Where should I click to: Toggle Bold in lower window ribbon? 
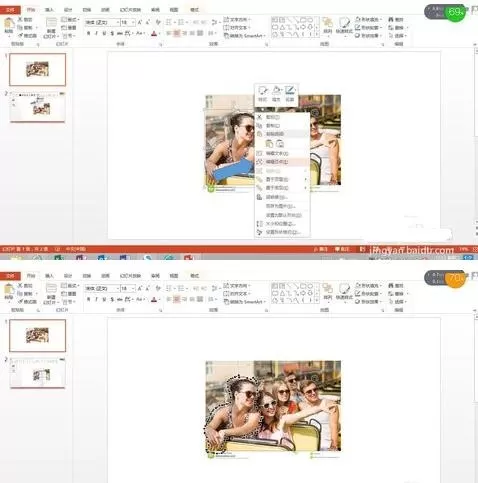click(x=88, y=299)
